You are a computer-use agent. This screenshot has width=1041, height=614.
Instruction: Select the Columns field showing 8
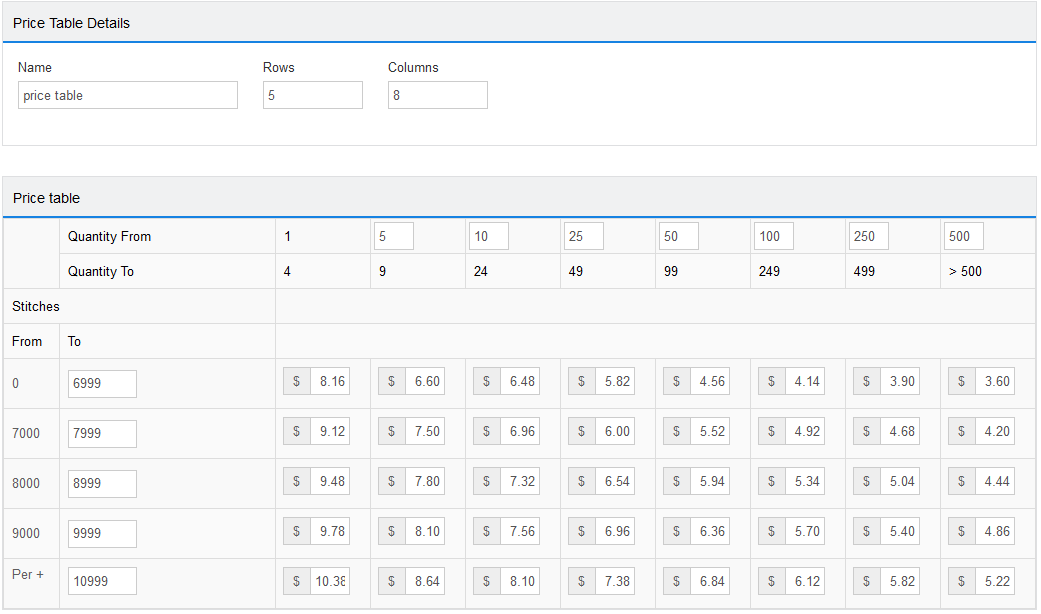[x=437, y=94]
